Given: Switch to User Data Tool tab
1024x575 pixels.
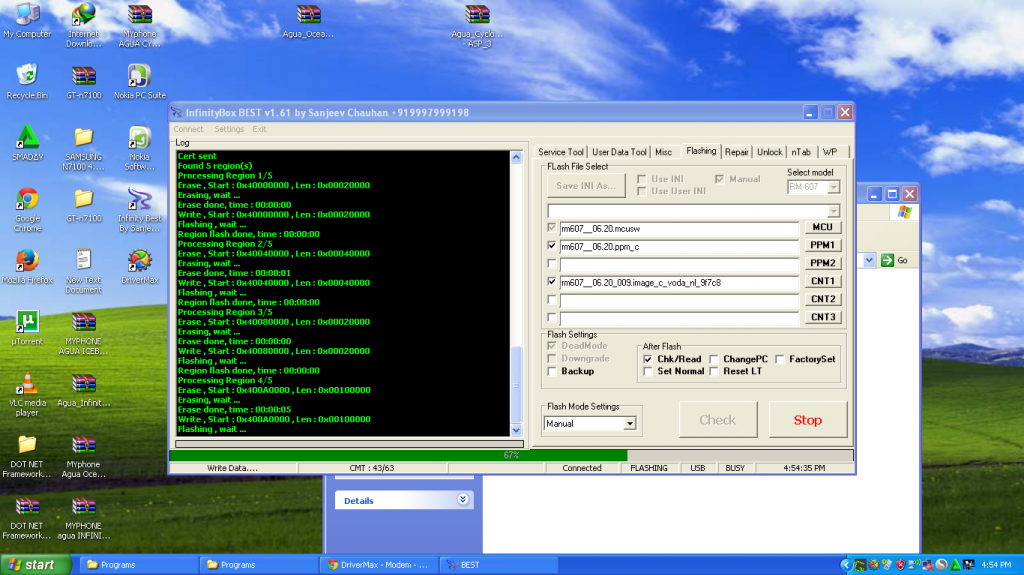Looking at the screenshot, I should pyautogui.click(x=619, y=152).
